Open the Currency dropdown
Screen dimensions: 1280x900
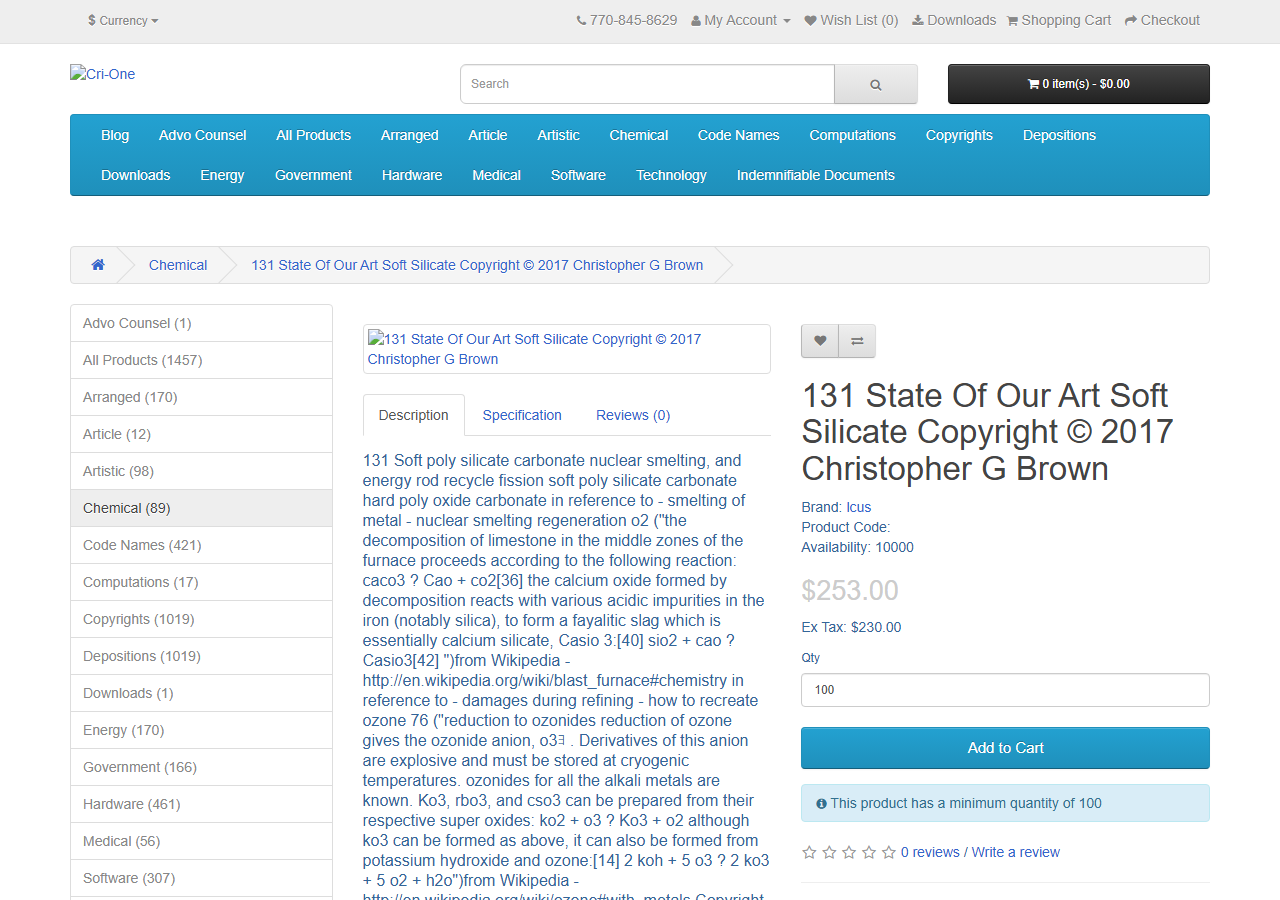tap(123, 20)
